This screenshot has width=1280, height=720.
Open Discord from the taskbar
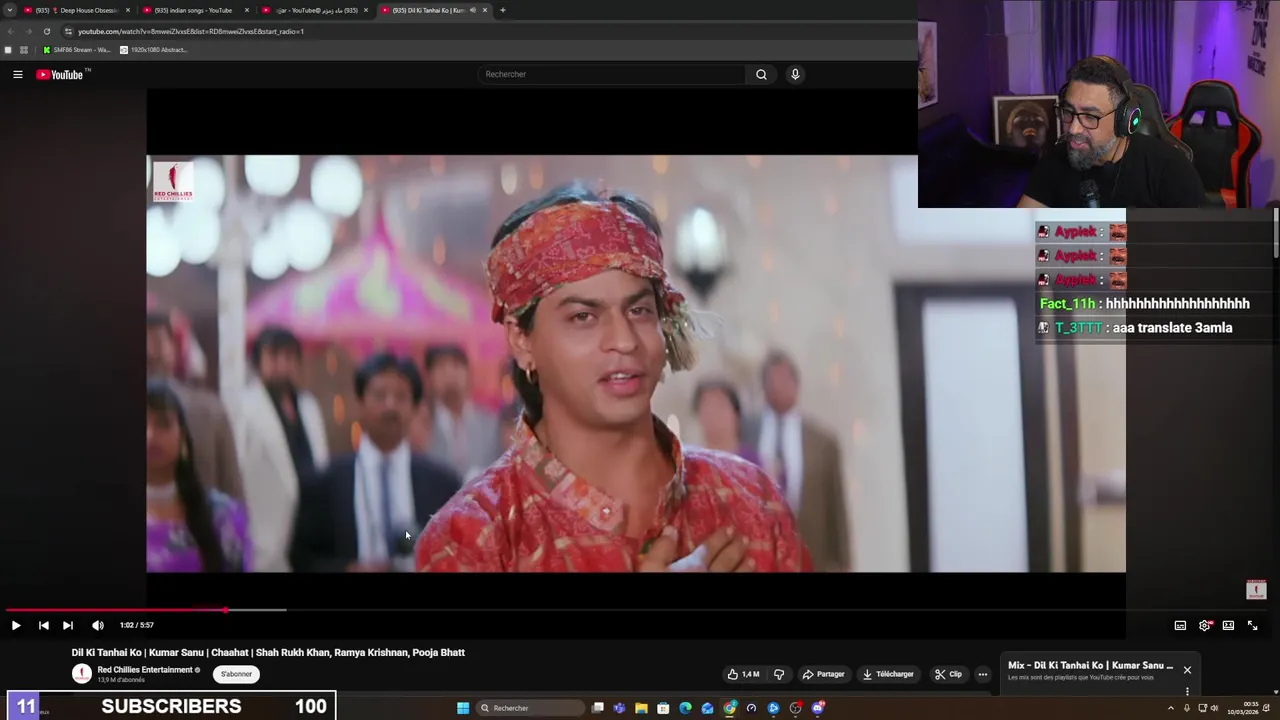point(818,708)
